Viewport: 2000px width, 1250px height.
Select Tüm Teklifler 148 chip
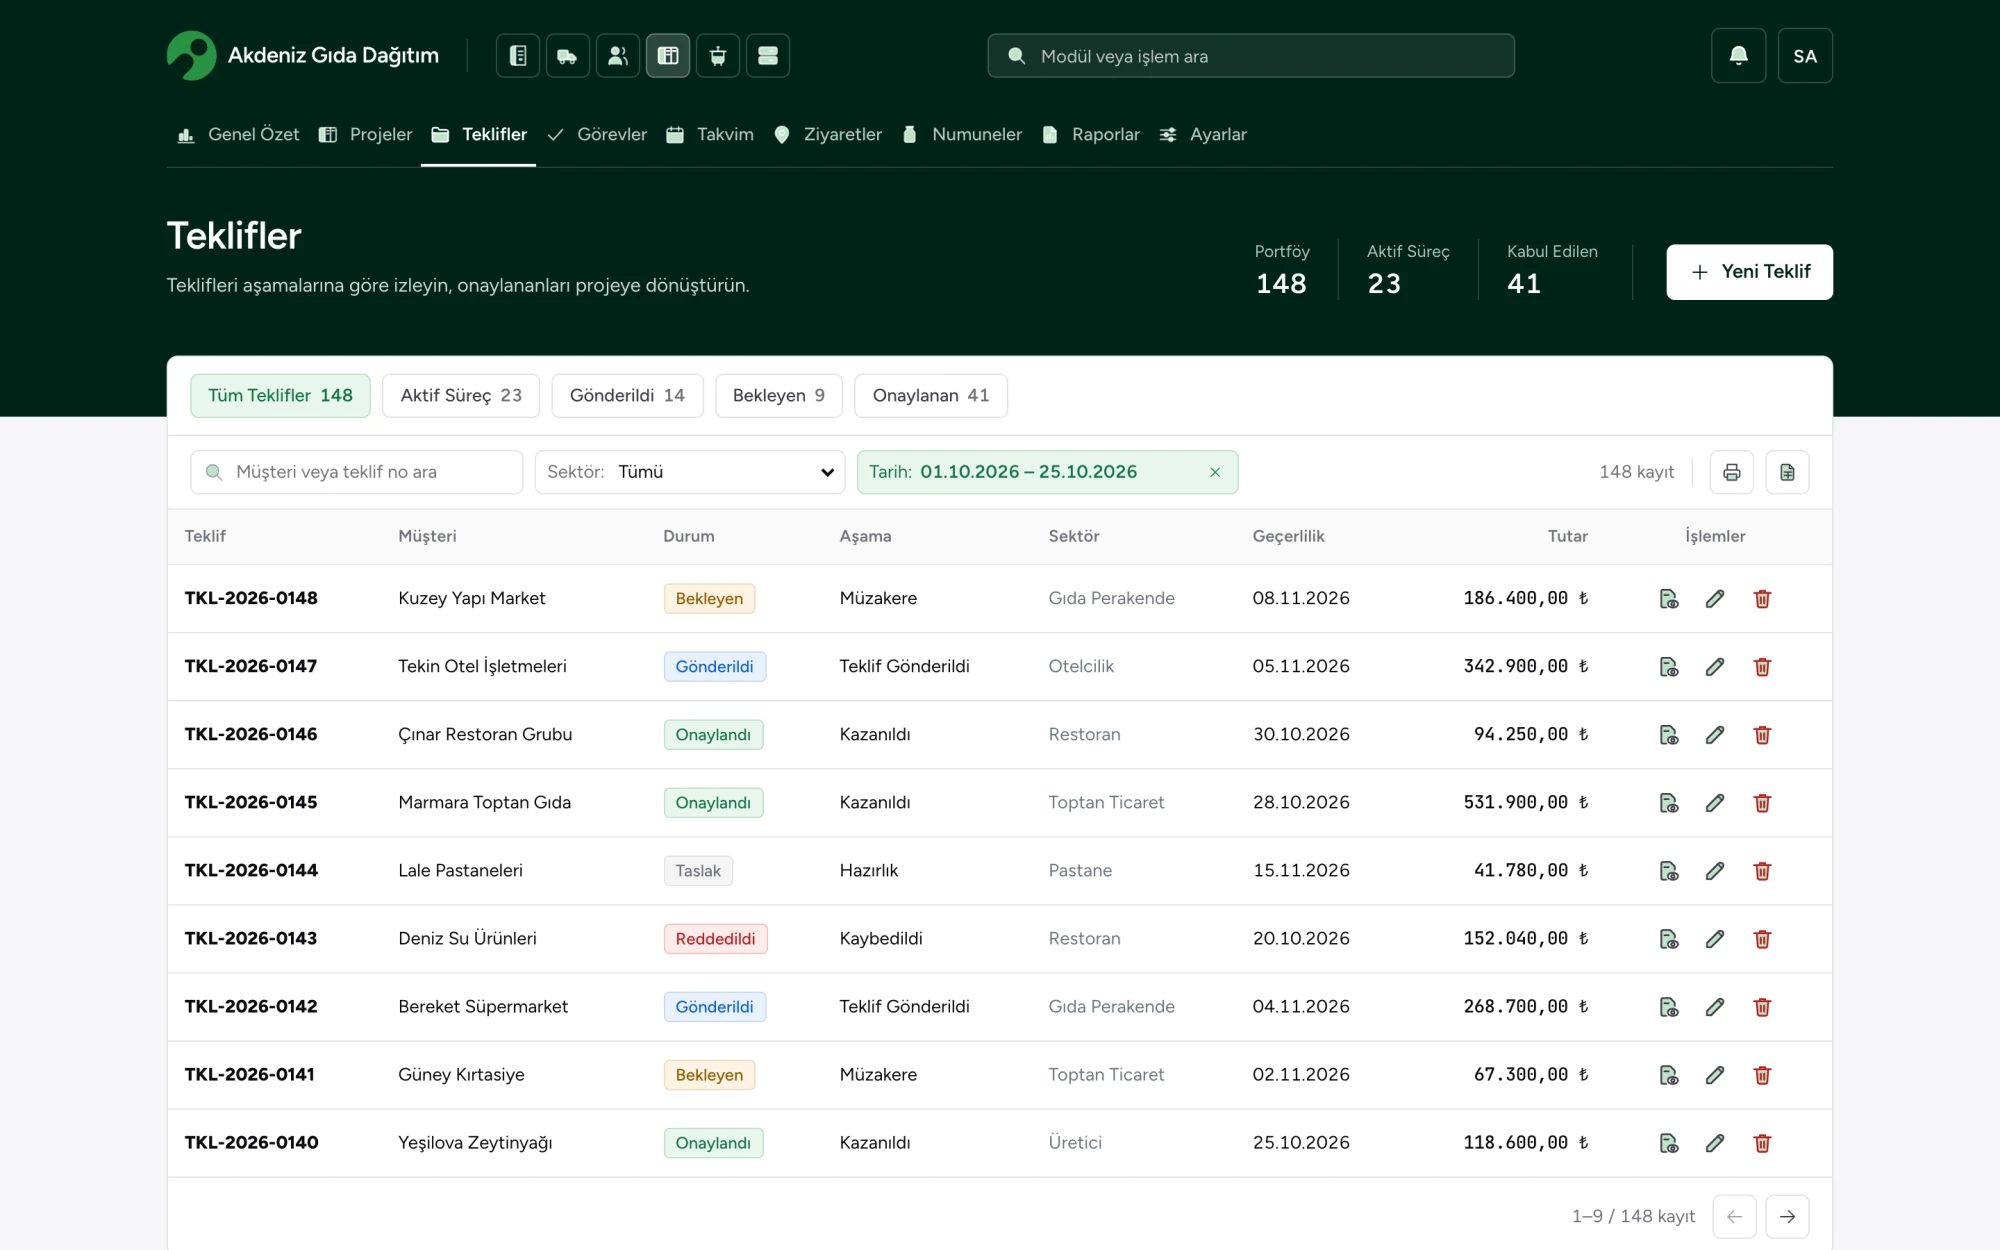pos(280,396)
